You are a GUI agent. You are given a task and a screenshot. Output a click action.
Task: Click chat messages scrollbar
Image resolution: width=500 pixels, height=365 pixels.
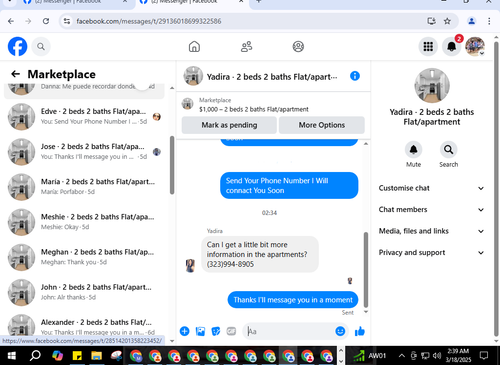[x=366, y=270]
